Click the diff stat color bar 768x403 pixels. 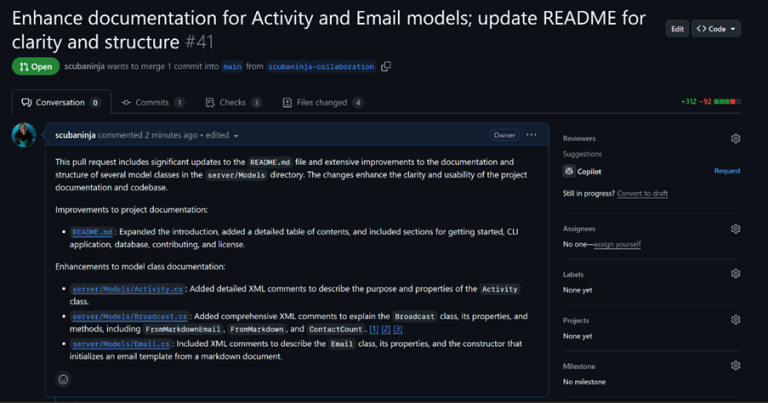click(726, 102)
